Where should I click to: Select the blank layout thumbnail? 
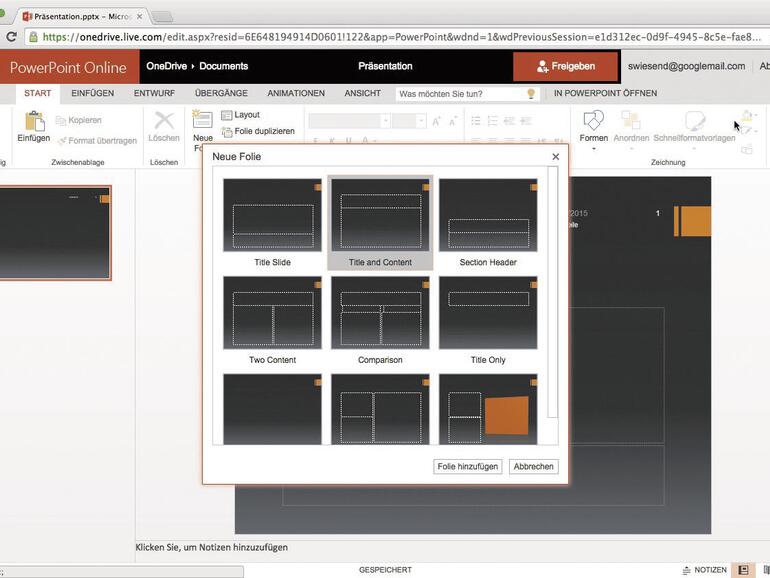(272, 410)
